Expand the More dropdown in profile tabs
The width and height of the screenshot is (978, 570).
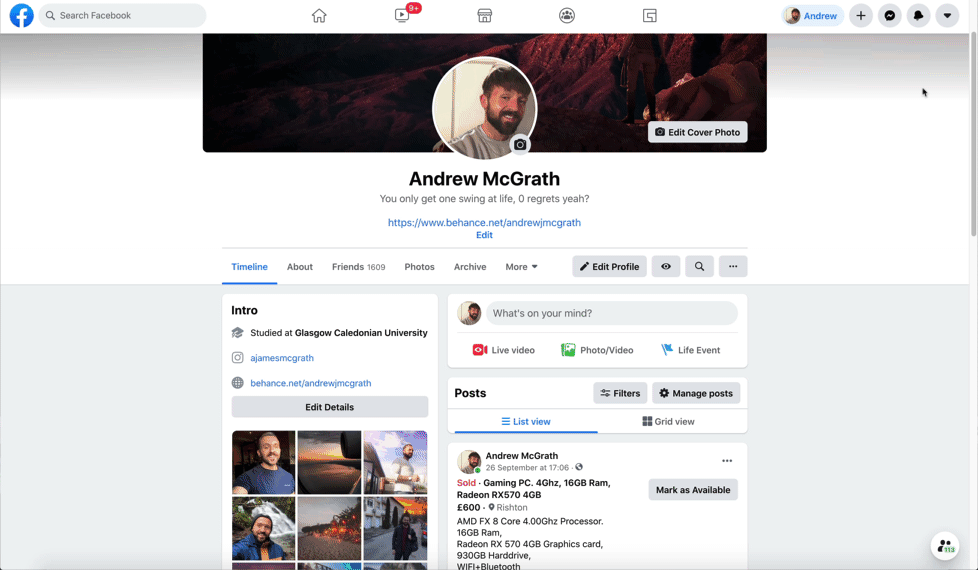(521, 267)
